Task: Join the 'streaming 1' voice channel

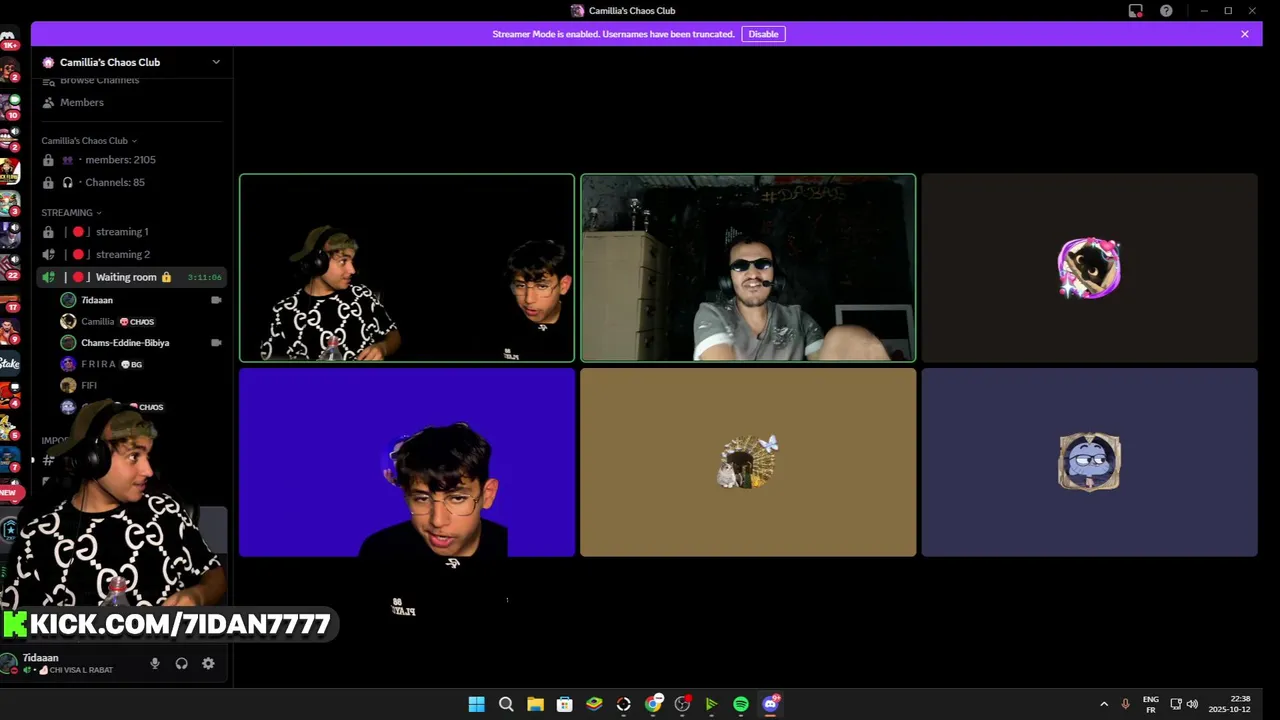Action: point(131,232)
